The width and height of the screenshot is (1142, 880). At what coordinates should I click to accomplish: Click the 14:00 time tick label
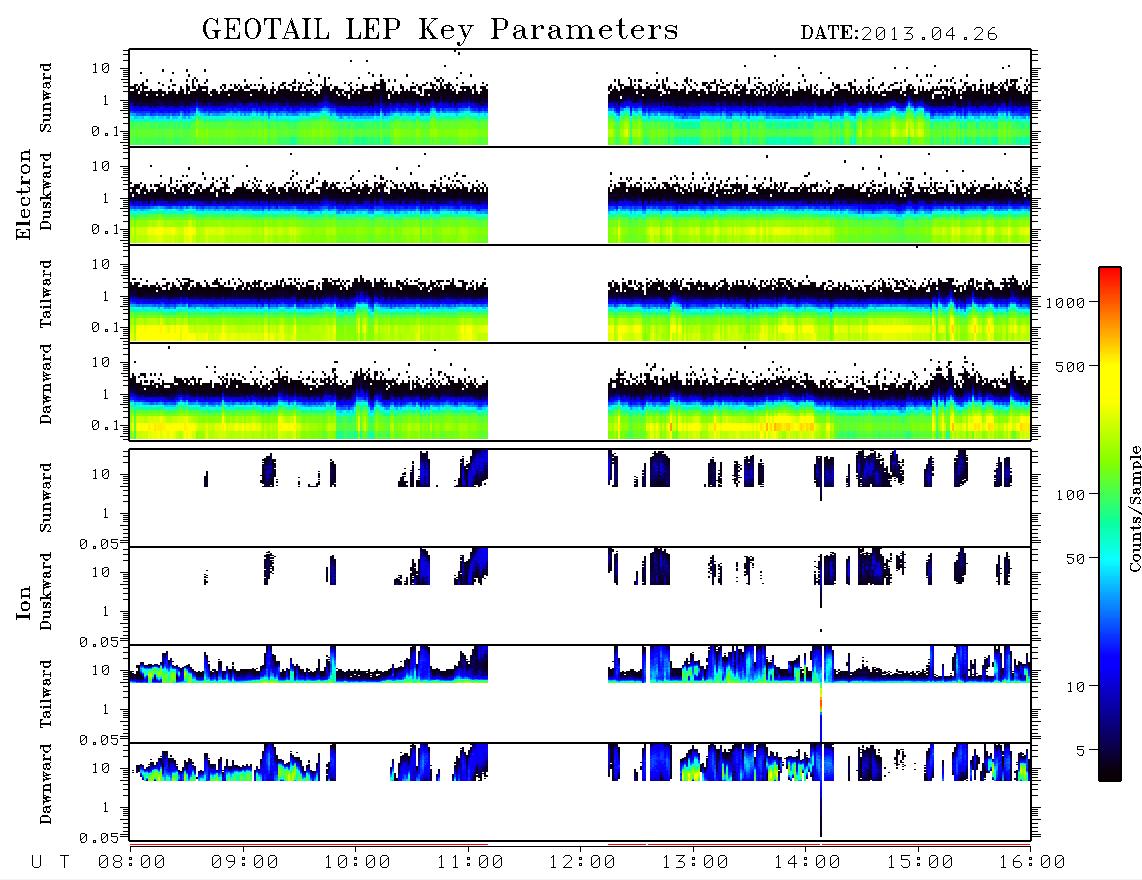(807, 863)
